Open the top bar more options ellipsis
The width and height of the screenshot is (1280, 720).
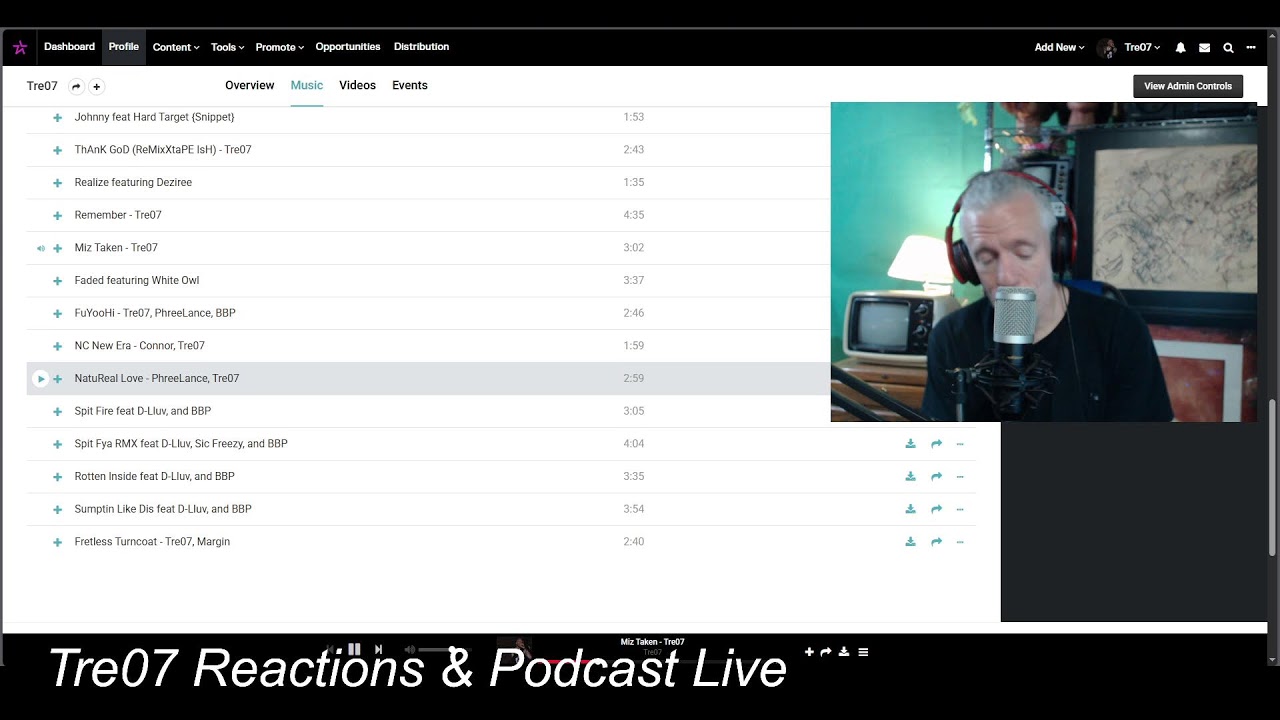click(1251, 47)
